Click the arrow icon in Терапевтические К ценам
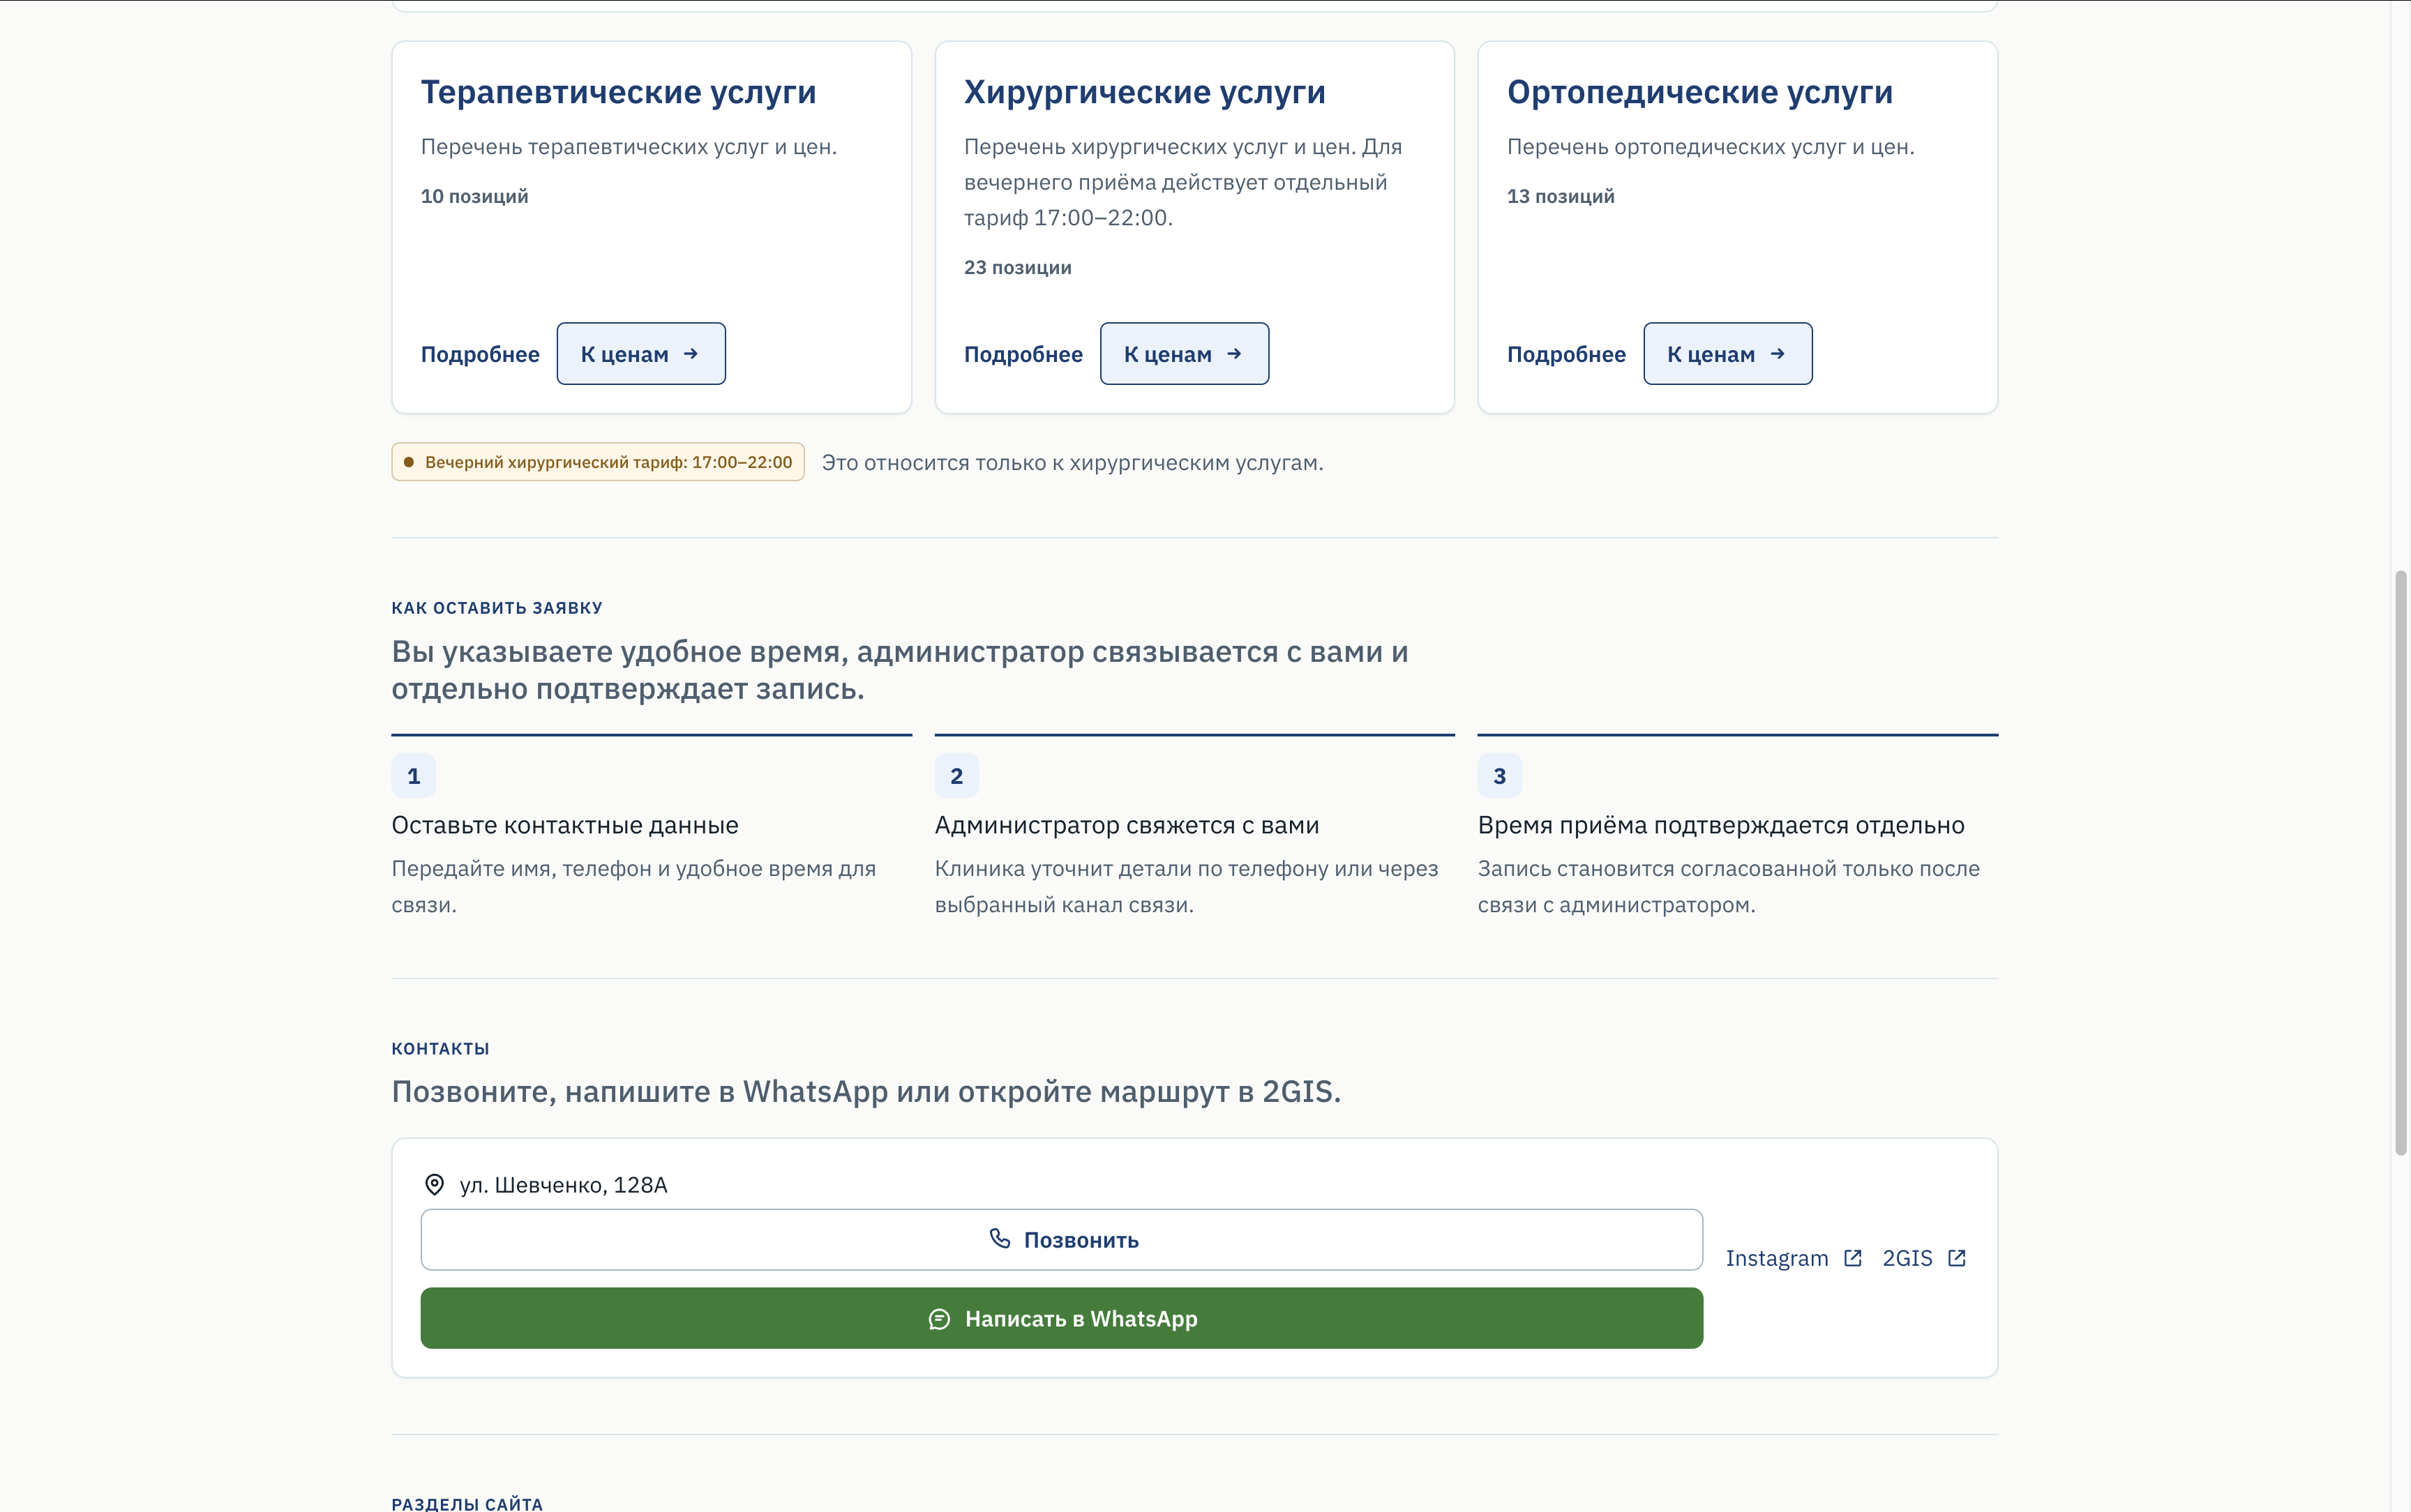The image size is (2411, 1512). (x=691, y=354)
